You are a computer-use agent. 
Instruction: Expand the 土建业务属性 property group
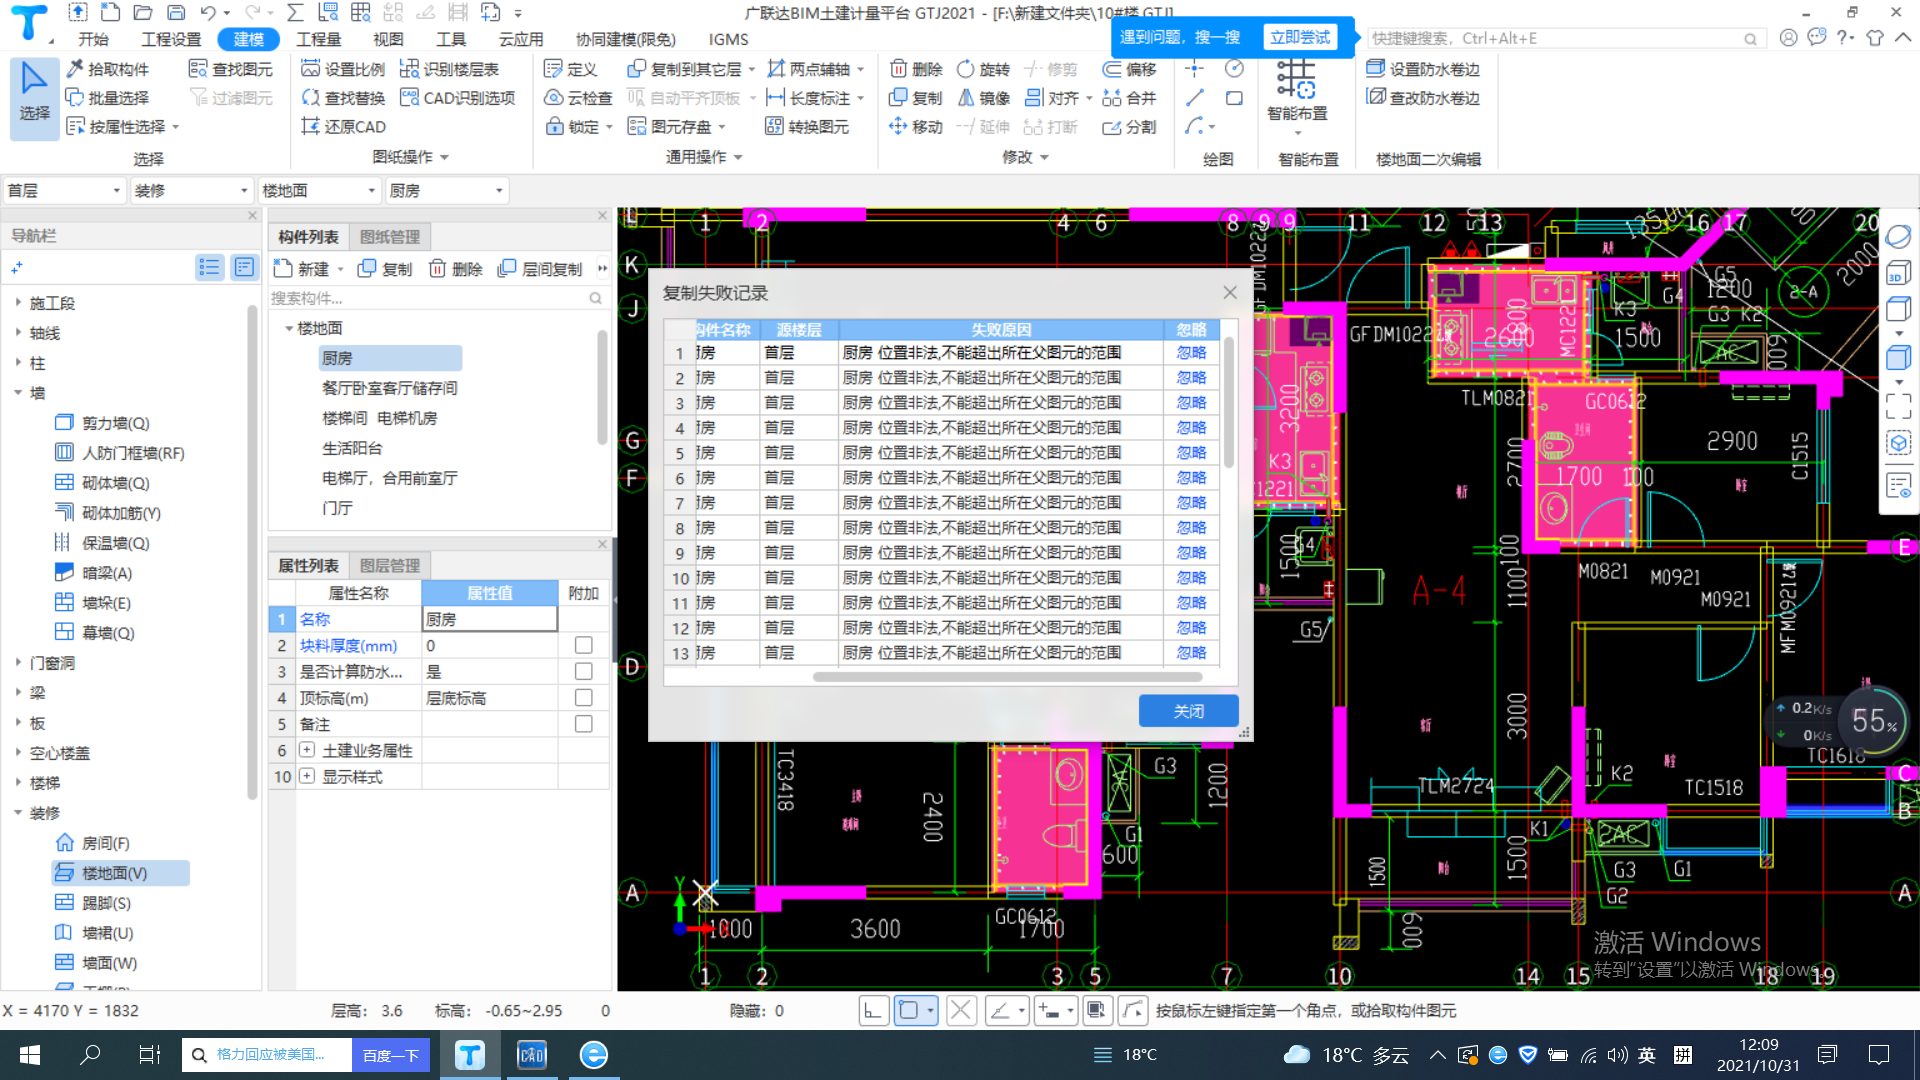tap(307, 750)
